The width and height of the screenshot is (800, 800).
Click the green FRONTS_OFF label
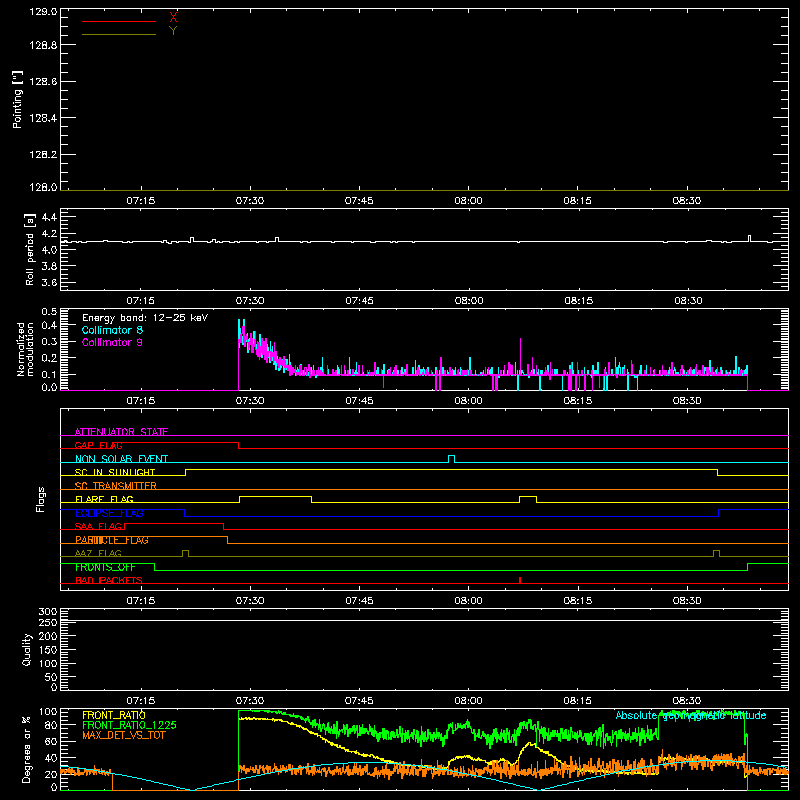pos(106,567)
